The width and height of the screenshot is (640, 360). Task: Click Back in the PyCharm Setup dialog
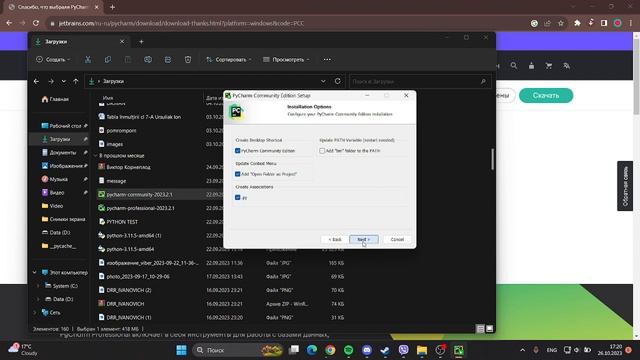(335, 240)
